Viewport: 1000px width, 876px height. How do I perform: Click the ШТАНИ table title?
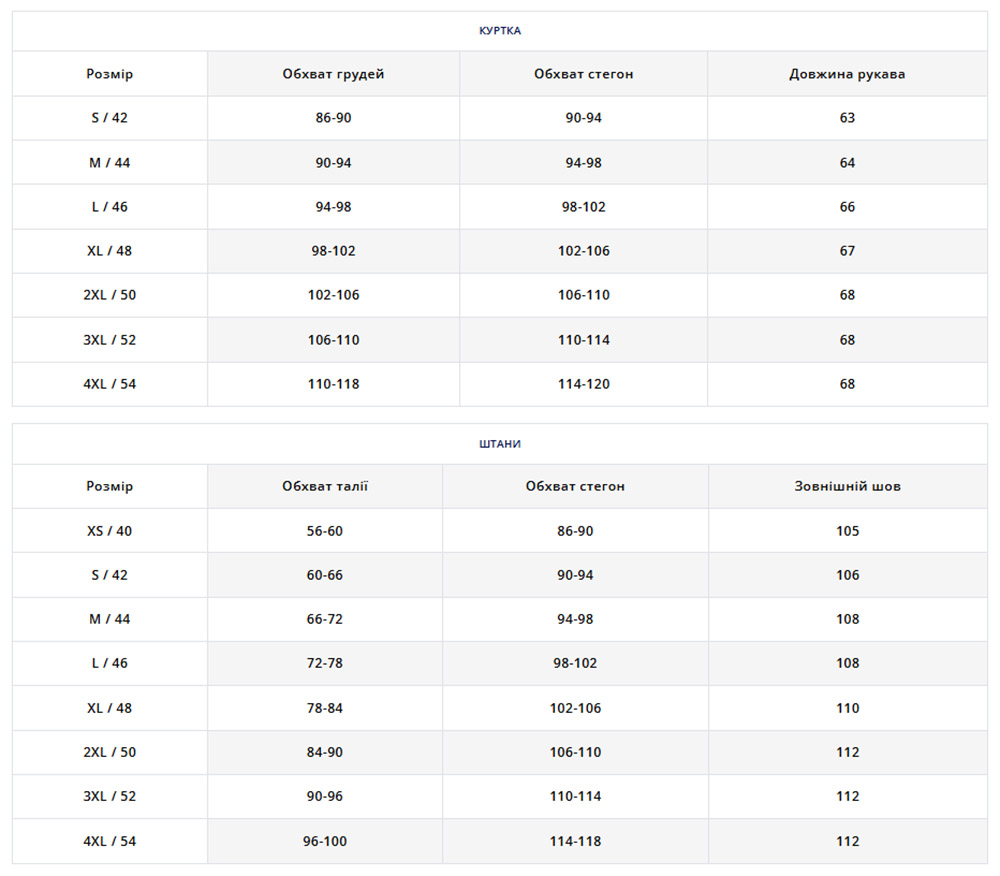pyautogui.click(x=499, y=444)
